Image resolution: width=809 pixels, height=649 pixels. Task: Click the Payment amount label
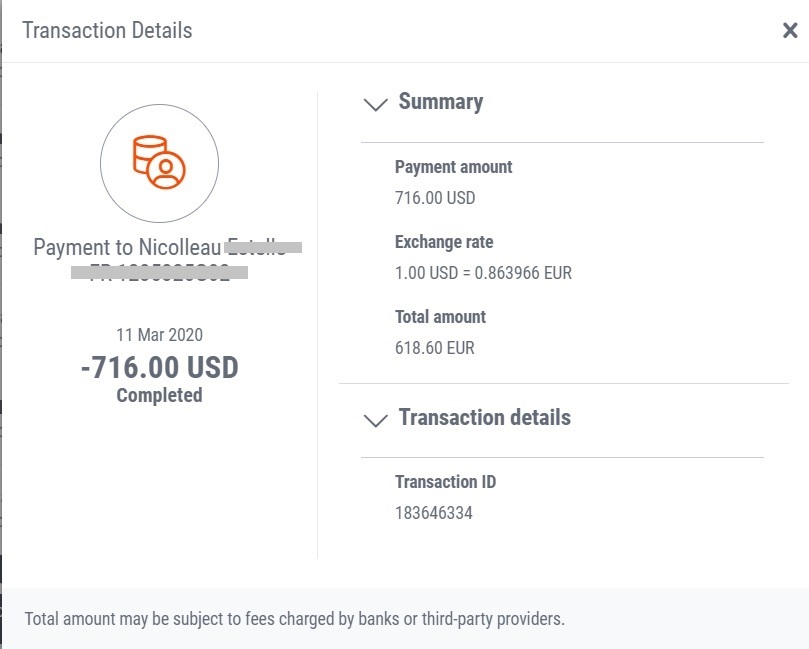pyautogui.click(x=454, y=167)
